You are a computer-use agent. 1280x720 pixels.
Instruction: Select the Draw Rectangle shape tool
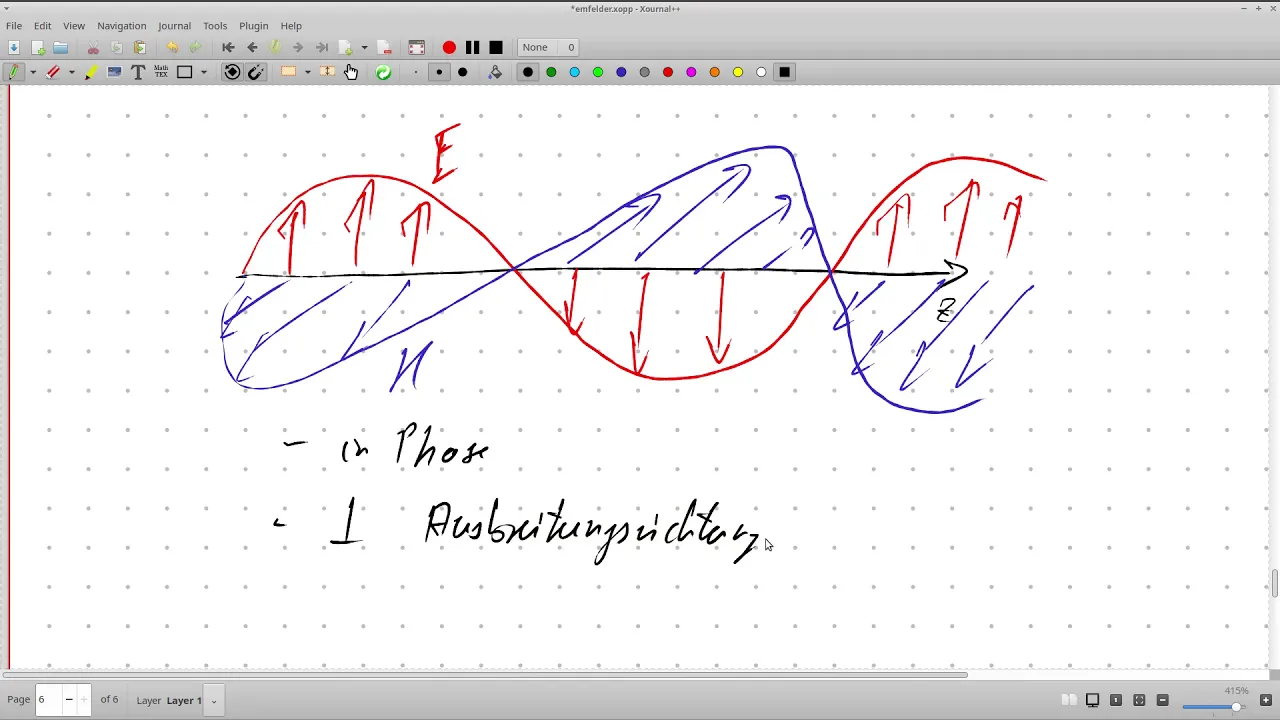click(185, 72)
